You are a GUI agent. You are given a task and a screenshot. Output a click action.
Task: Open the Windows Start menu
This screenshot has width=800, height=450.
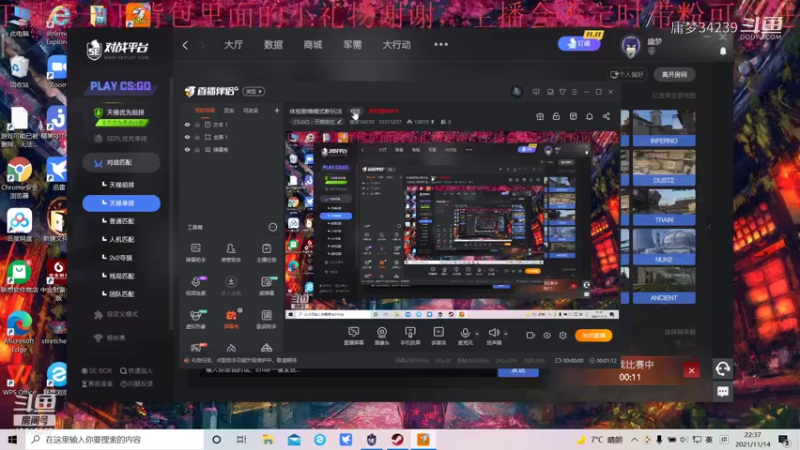tap(12, 439)
